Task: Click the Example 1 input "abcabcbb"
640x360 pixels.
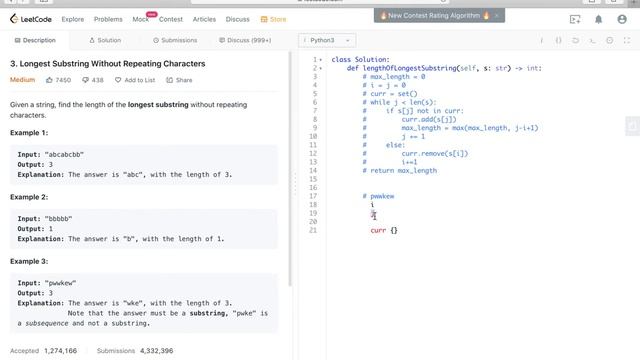Action: coord(64,154)
